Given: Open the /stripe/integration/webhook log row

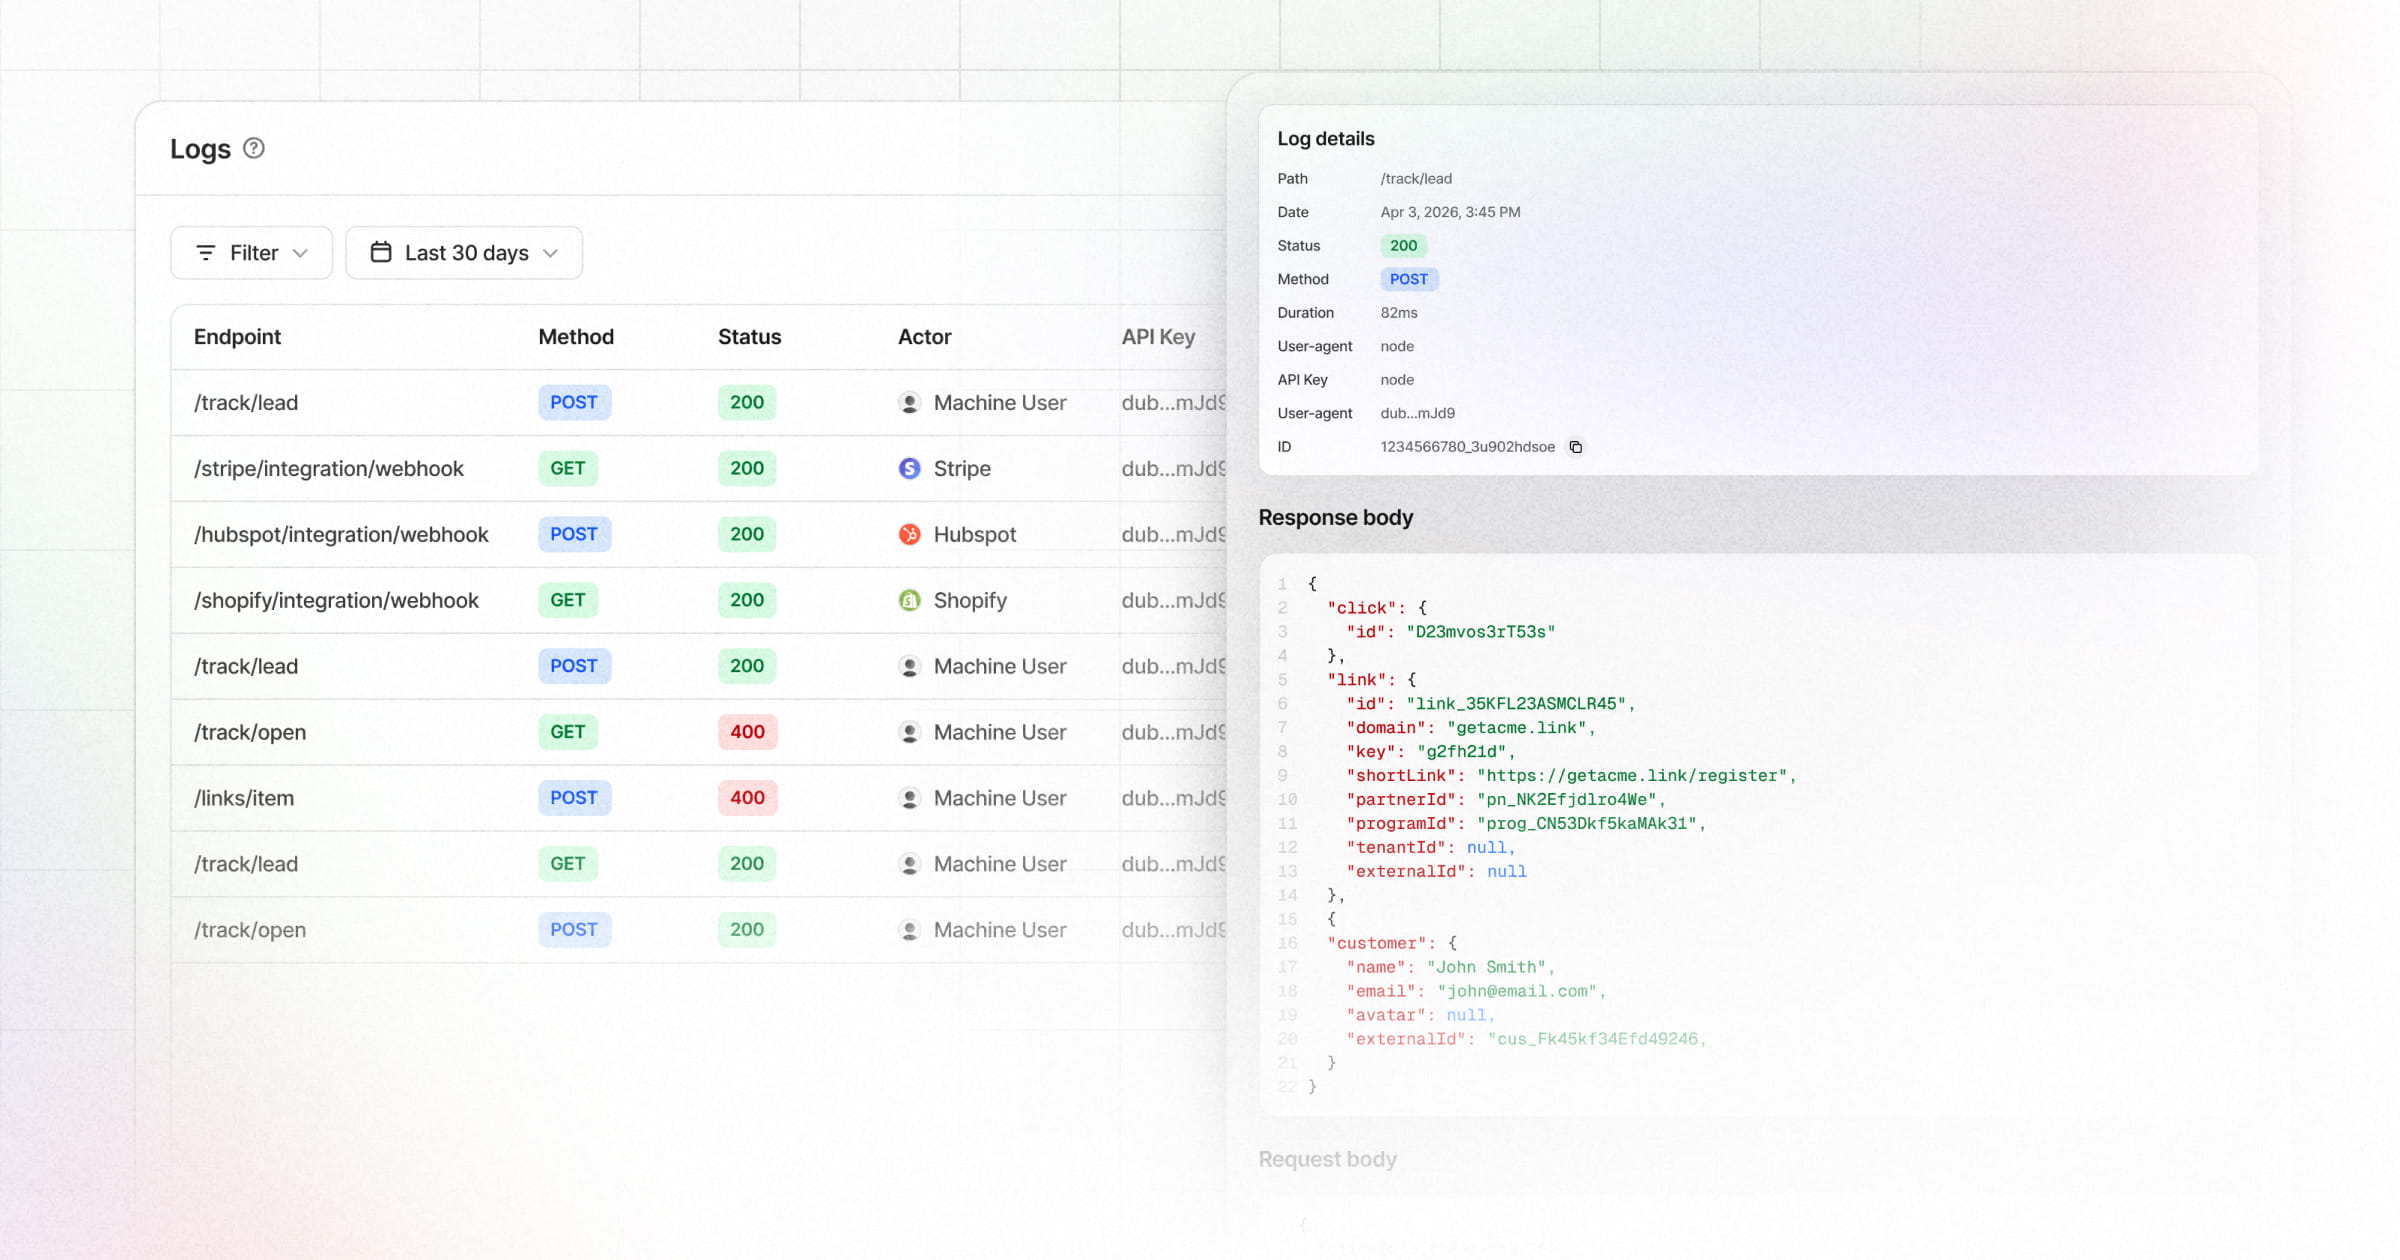Looking at the screenshot, I should (698, 468).
